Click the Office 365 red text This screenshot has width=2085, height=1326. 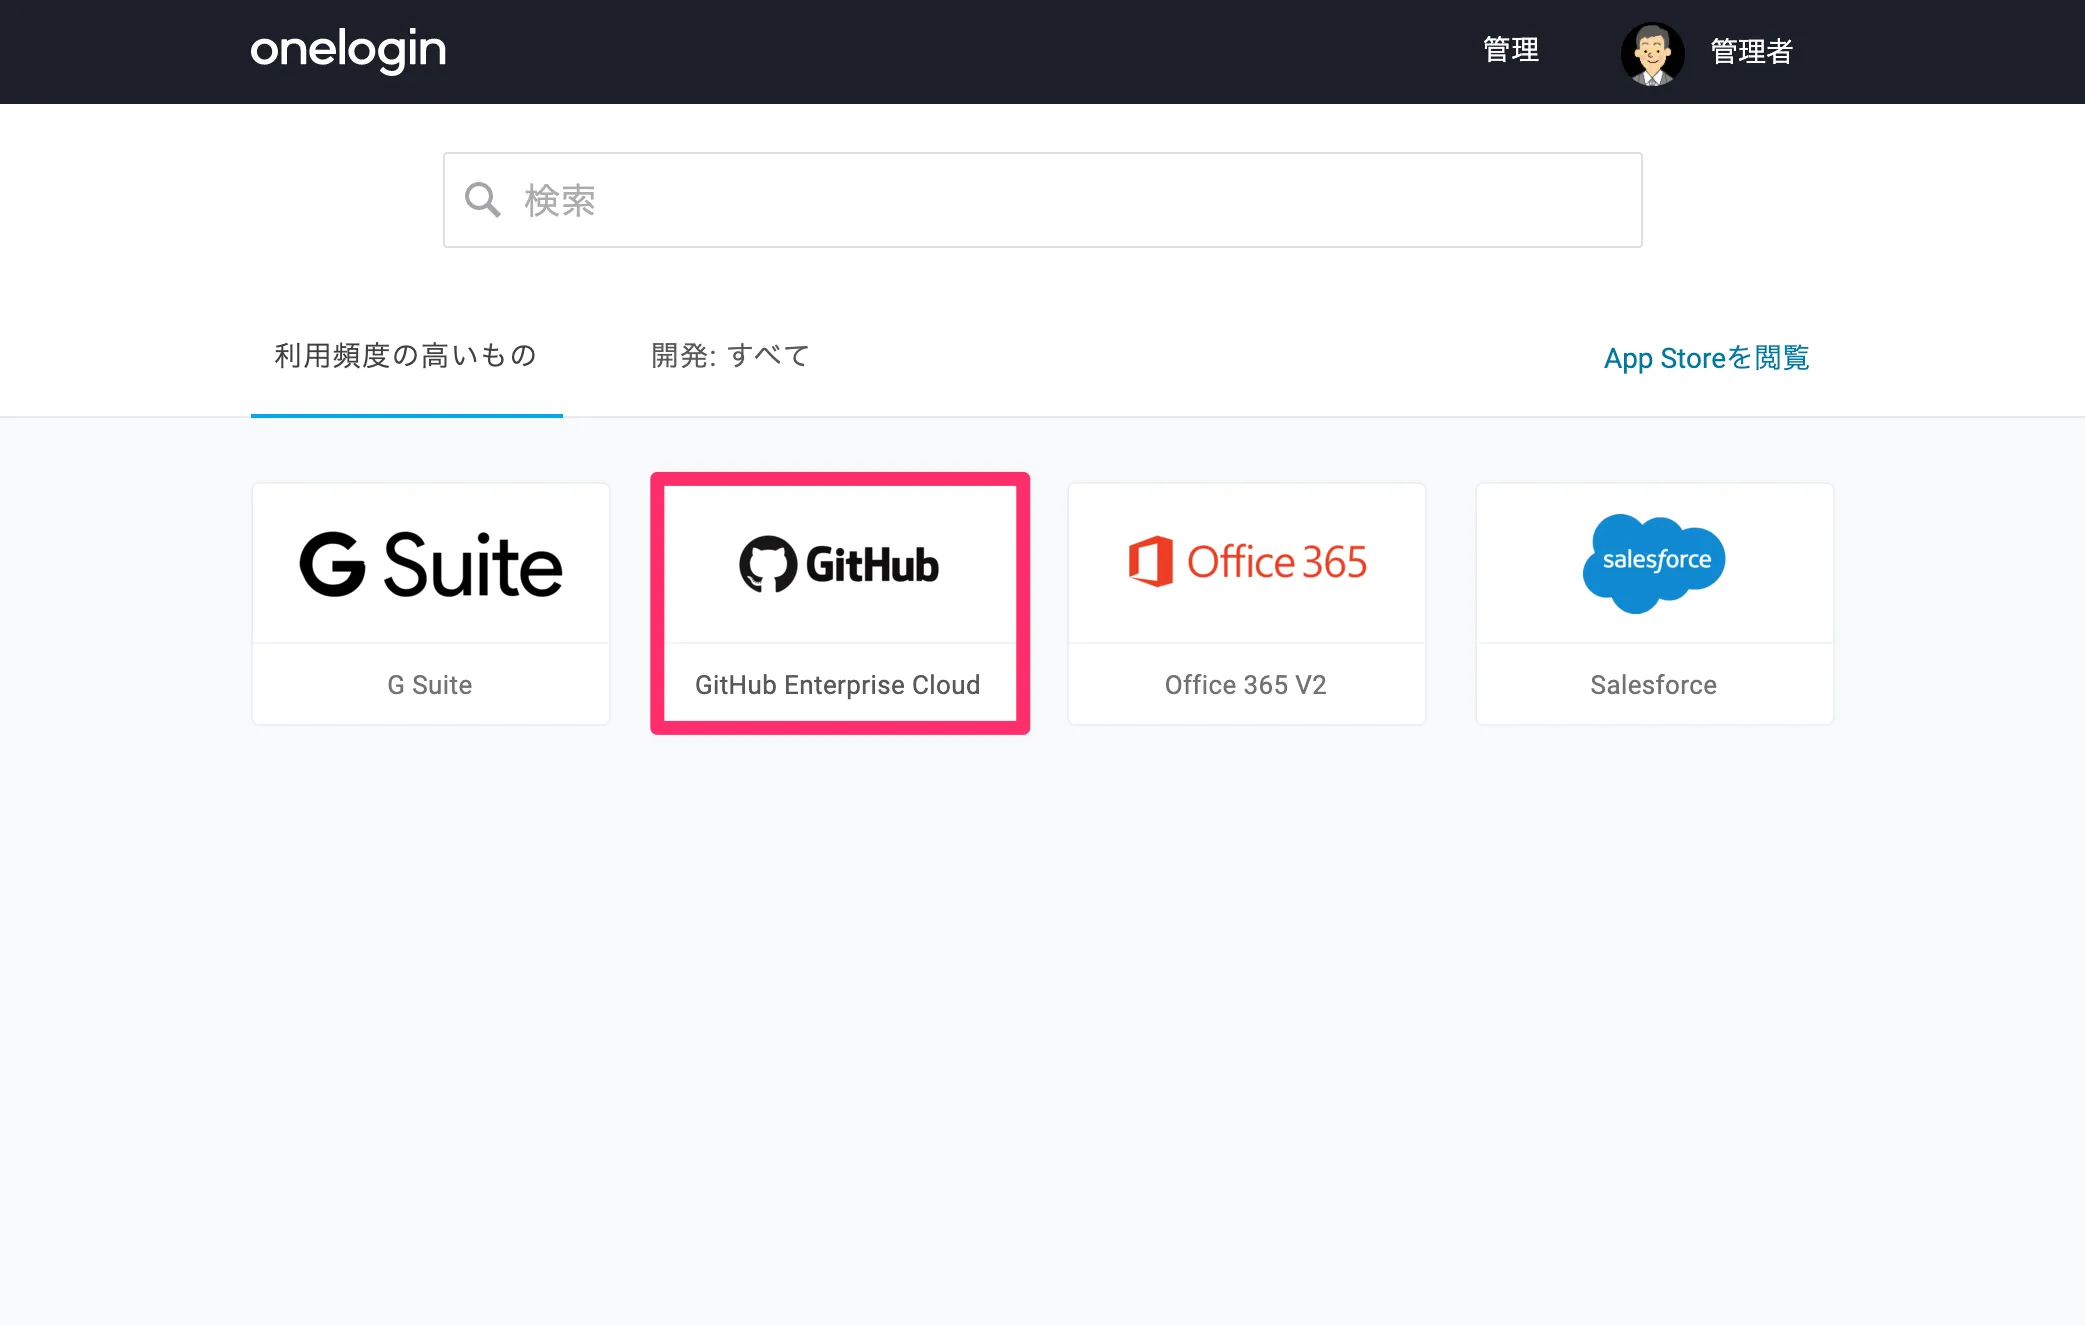(x=1276, y=562)
